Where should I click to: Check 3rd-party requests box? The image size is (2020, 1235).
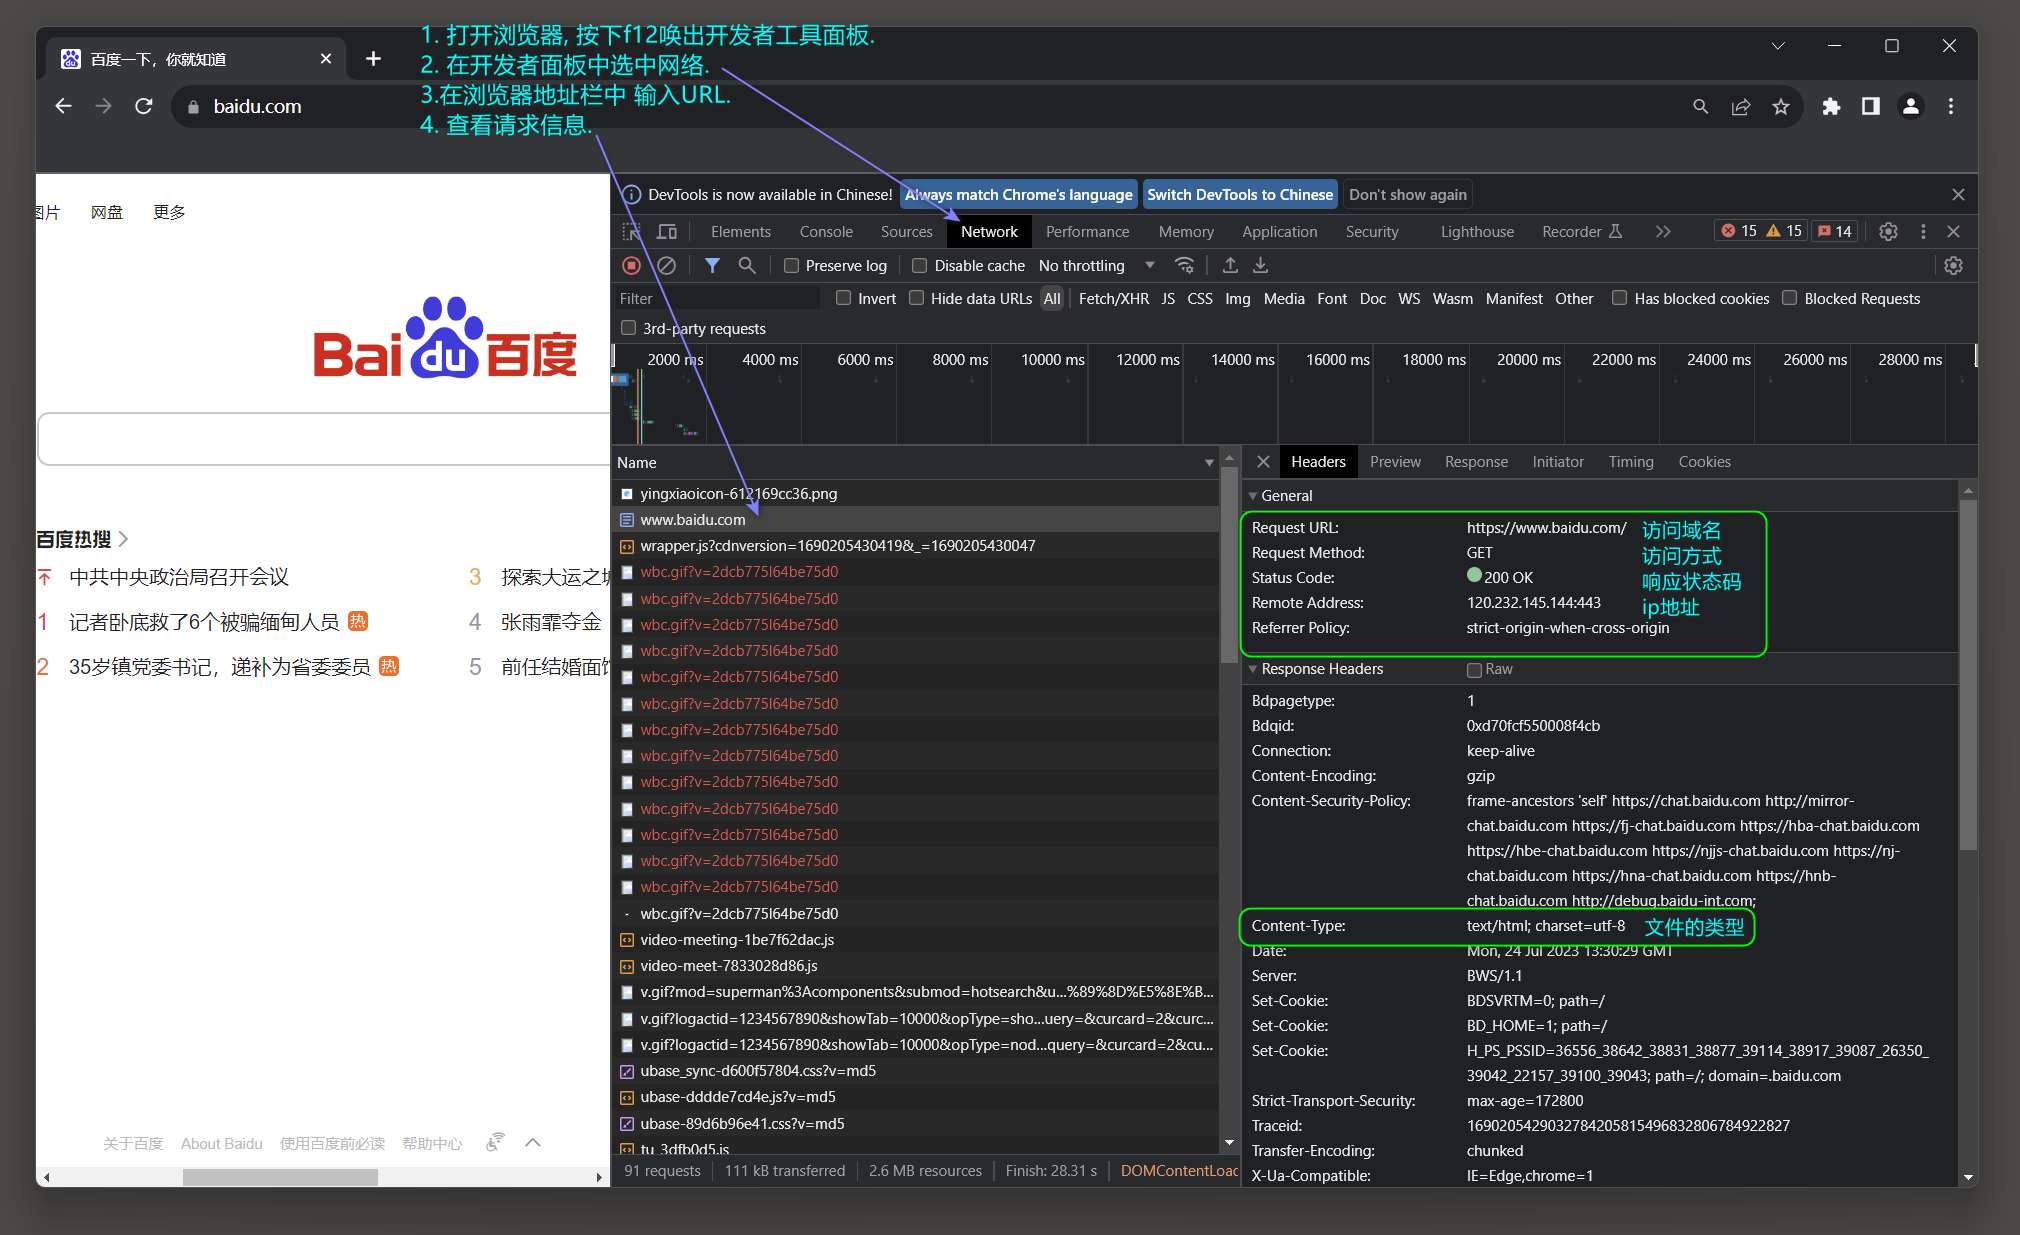coord(628,328)
